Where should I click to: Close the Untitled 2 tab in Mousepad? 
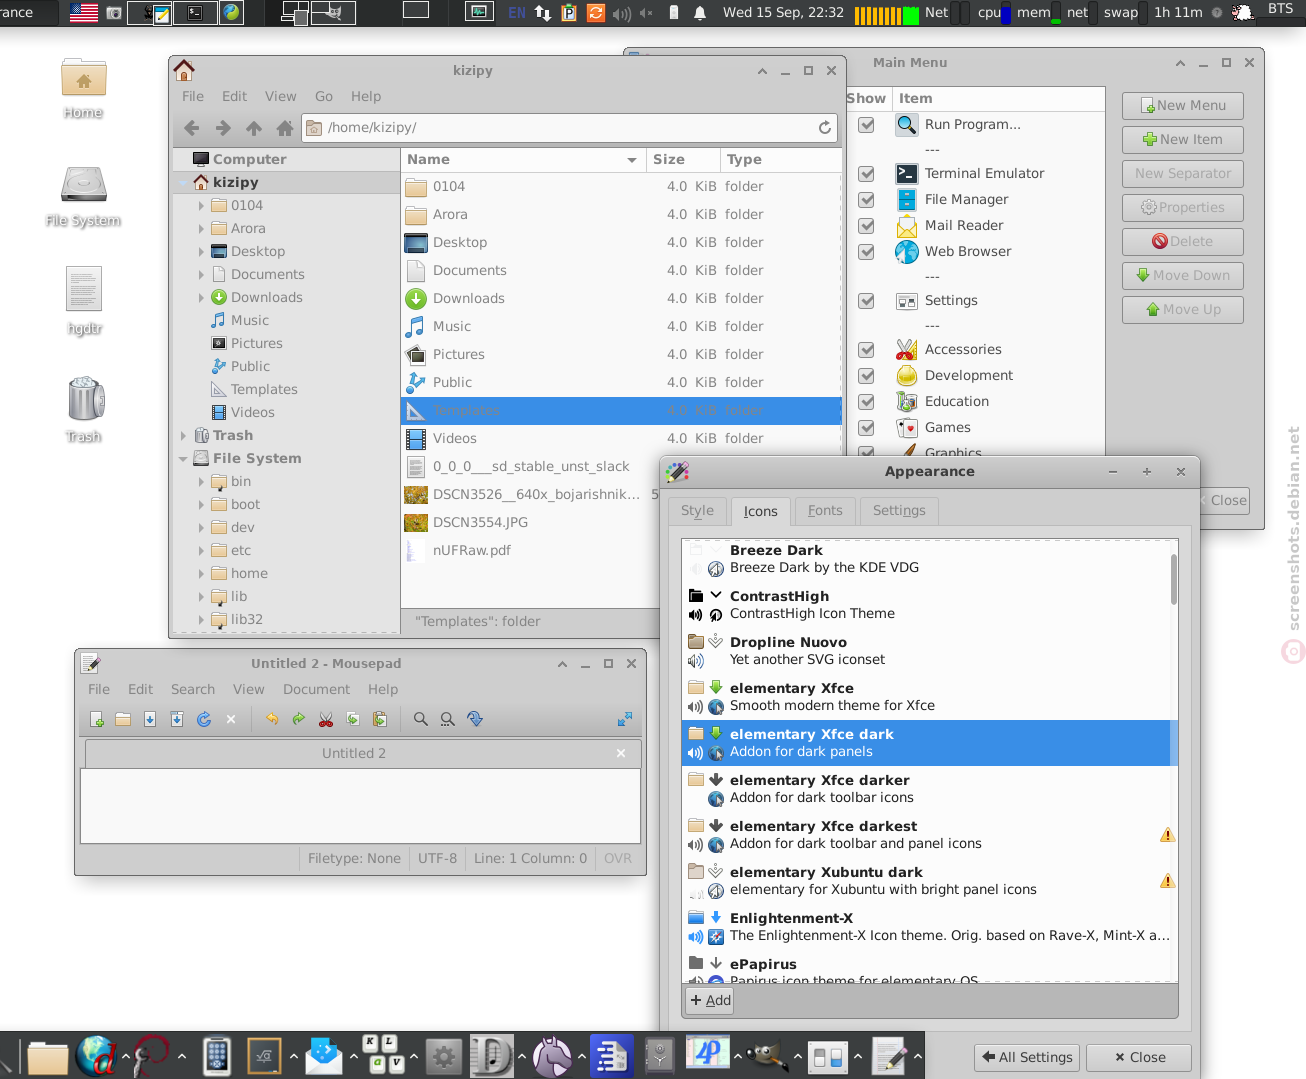pos(621,753)
